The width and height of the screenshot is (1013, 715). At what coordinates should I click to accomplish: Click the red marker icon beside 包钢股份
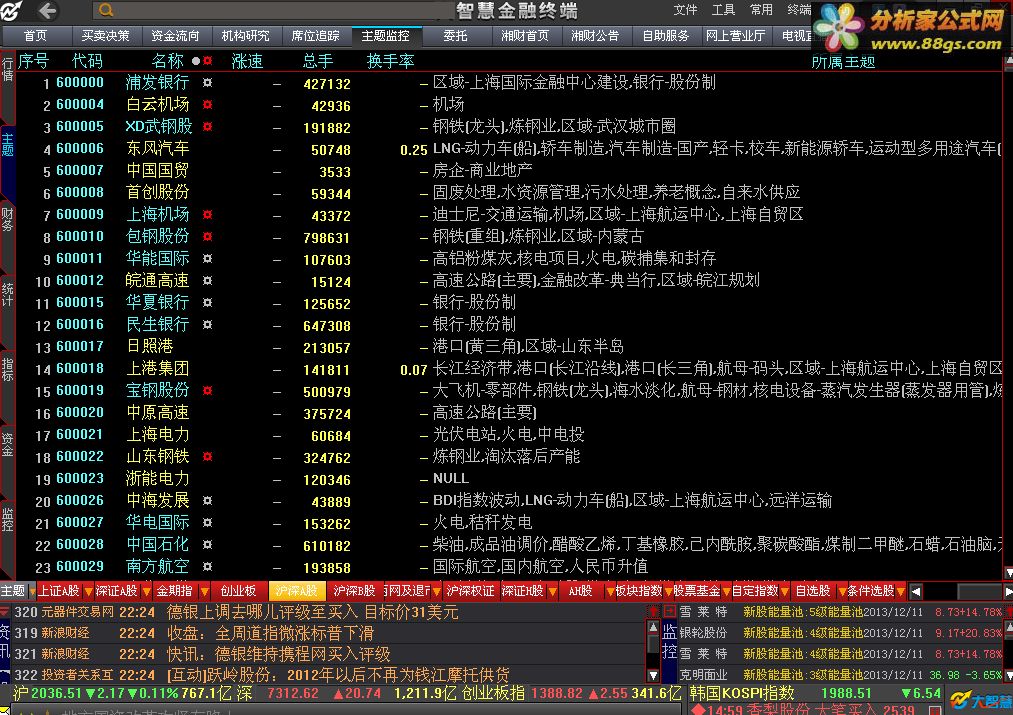[207, 236]
